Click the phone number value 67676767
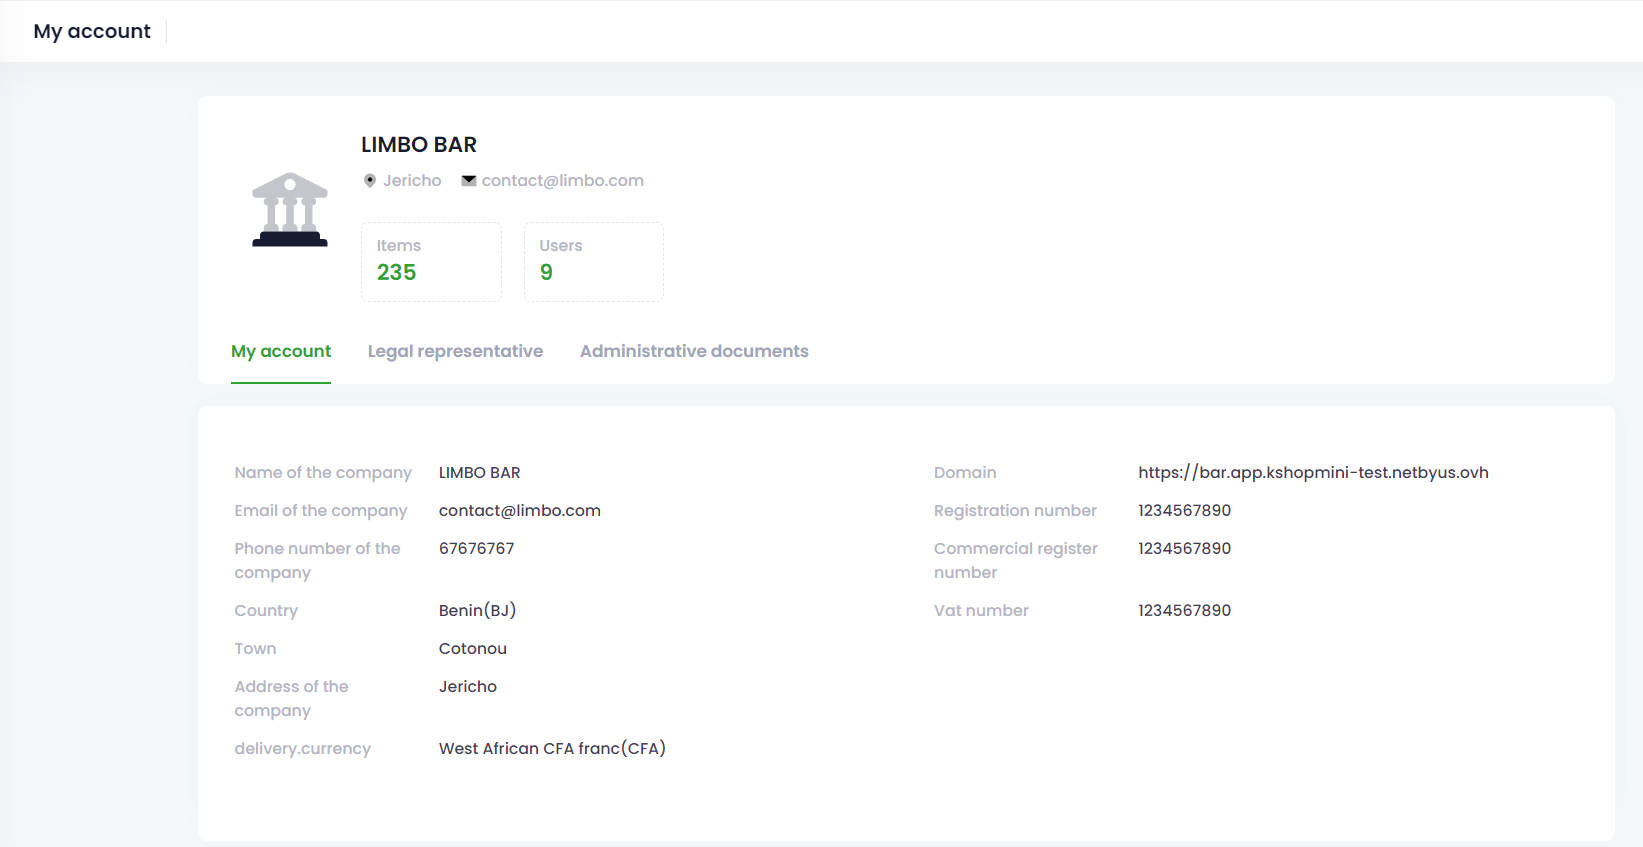This screenshot has width=1643, height=847. pos(476,549)
